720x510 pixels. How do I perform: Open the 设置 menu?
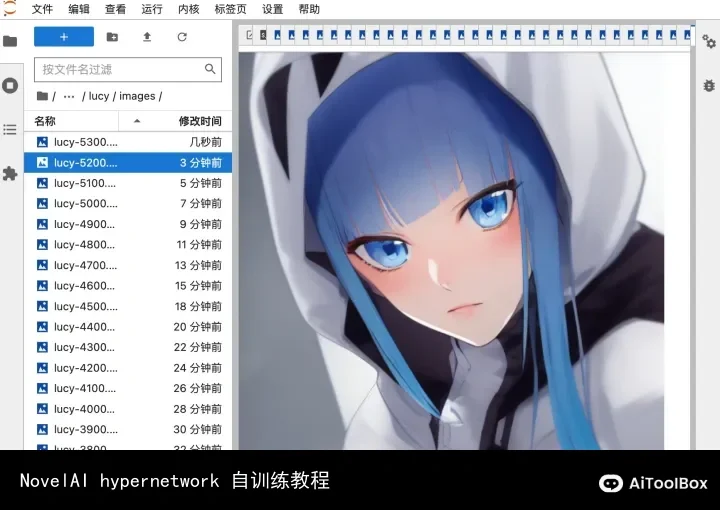pos(272,9)
